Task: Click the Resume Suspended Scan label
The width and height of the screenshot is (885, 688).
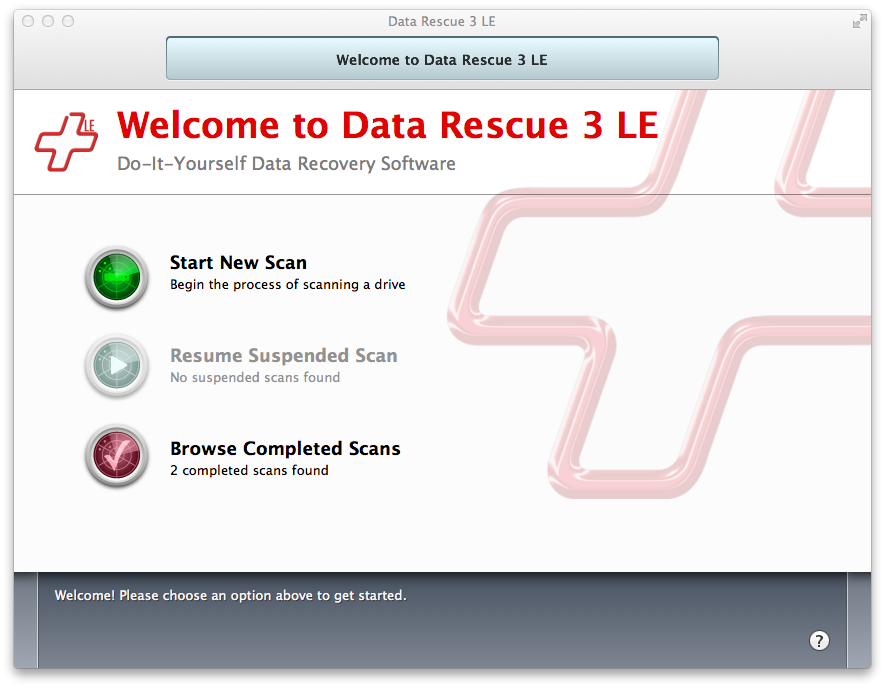Action: (x=284, y=356)
